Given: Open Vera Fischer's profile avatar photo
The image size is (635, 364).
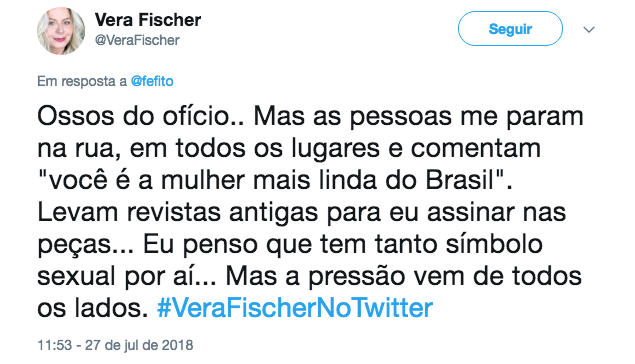Looking at the screenshot, I should point(61,30).
